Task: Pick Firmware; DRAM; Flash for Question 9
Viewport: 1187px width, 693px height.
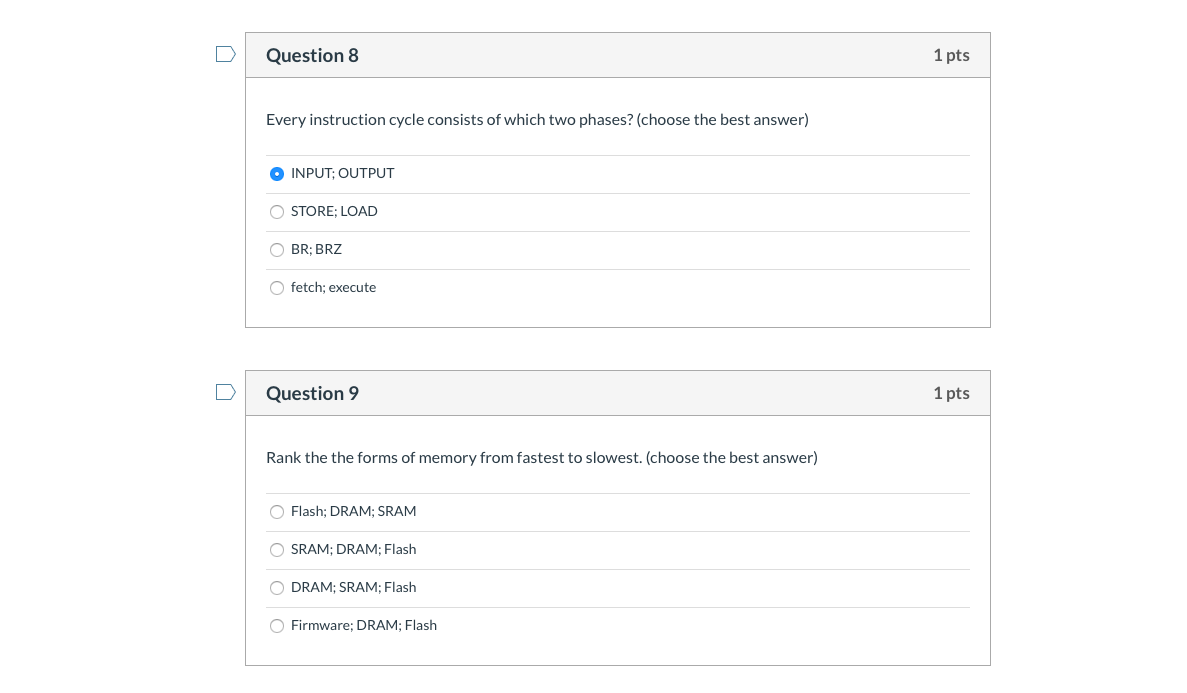Action: point(277,626)
